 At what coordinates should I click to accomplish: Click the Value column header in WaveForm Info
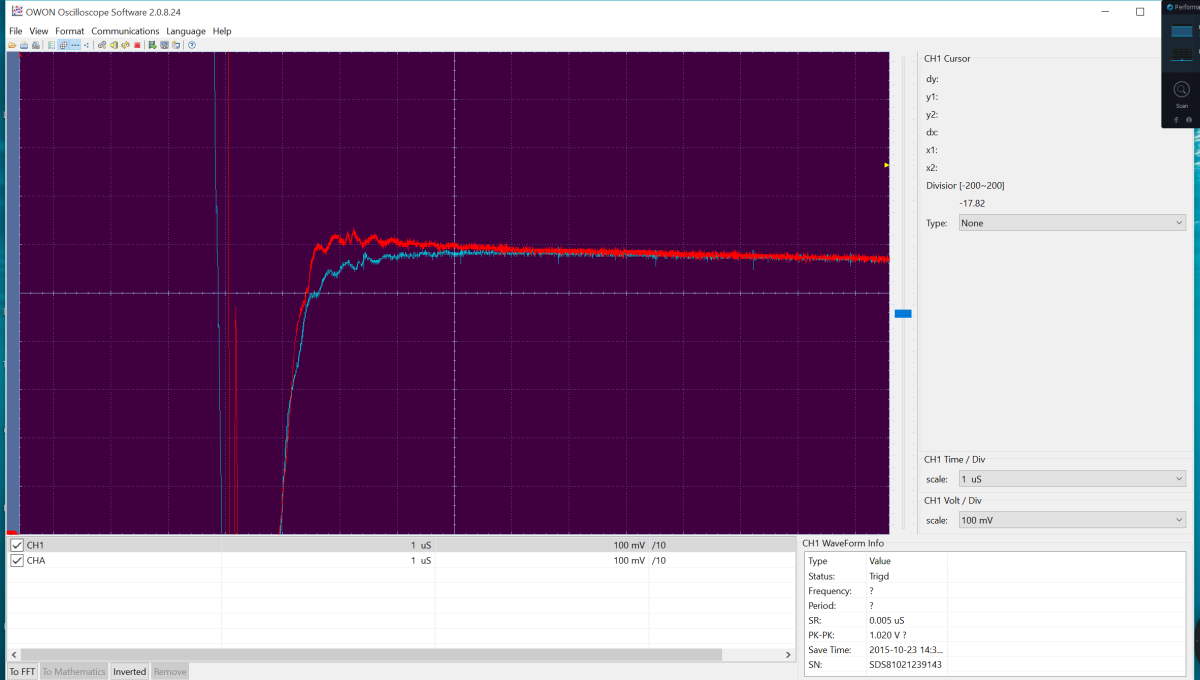[x=880, y=561]
